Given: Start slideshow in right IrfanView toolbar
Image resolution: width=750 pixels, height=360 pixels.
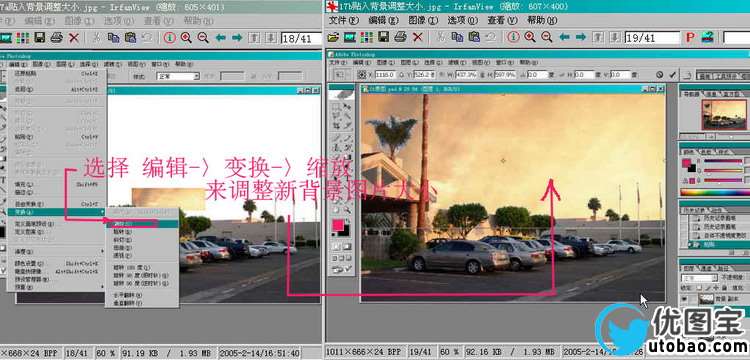Looking at the screenshot, I should pos(350,37).
